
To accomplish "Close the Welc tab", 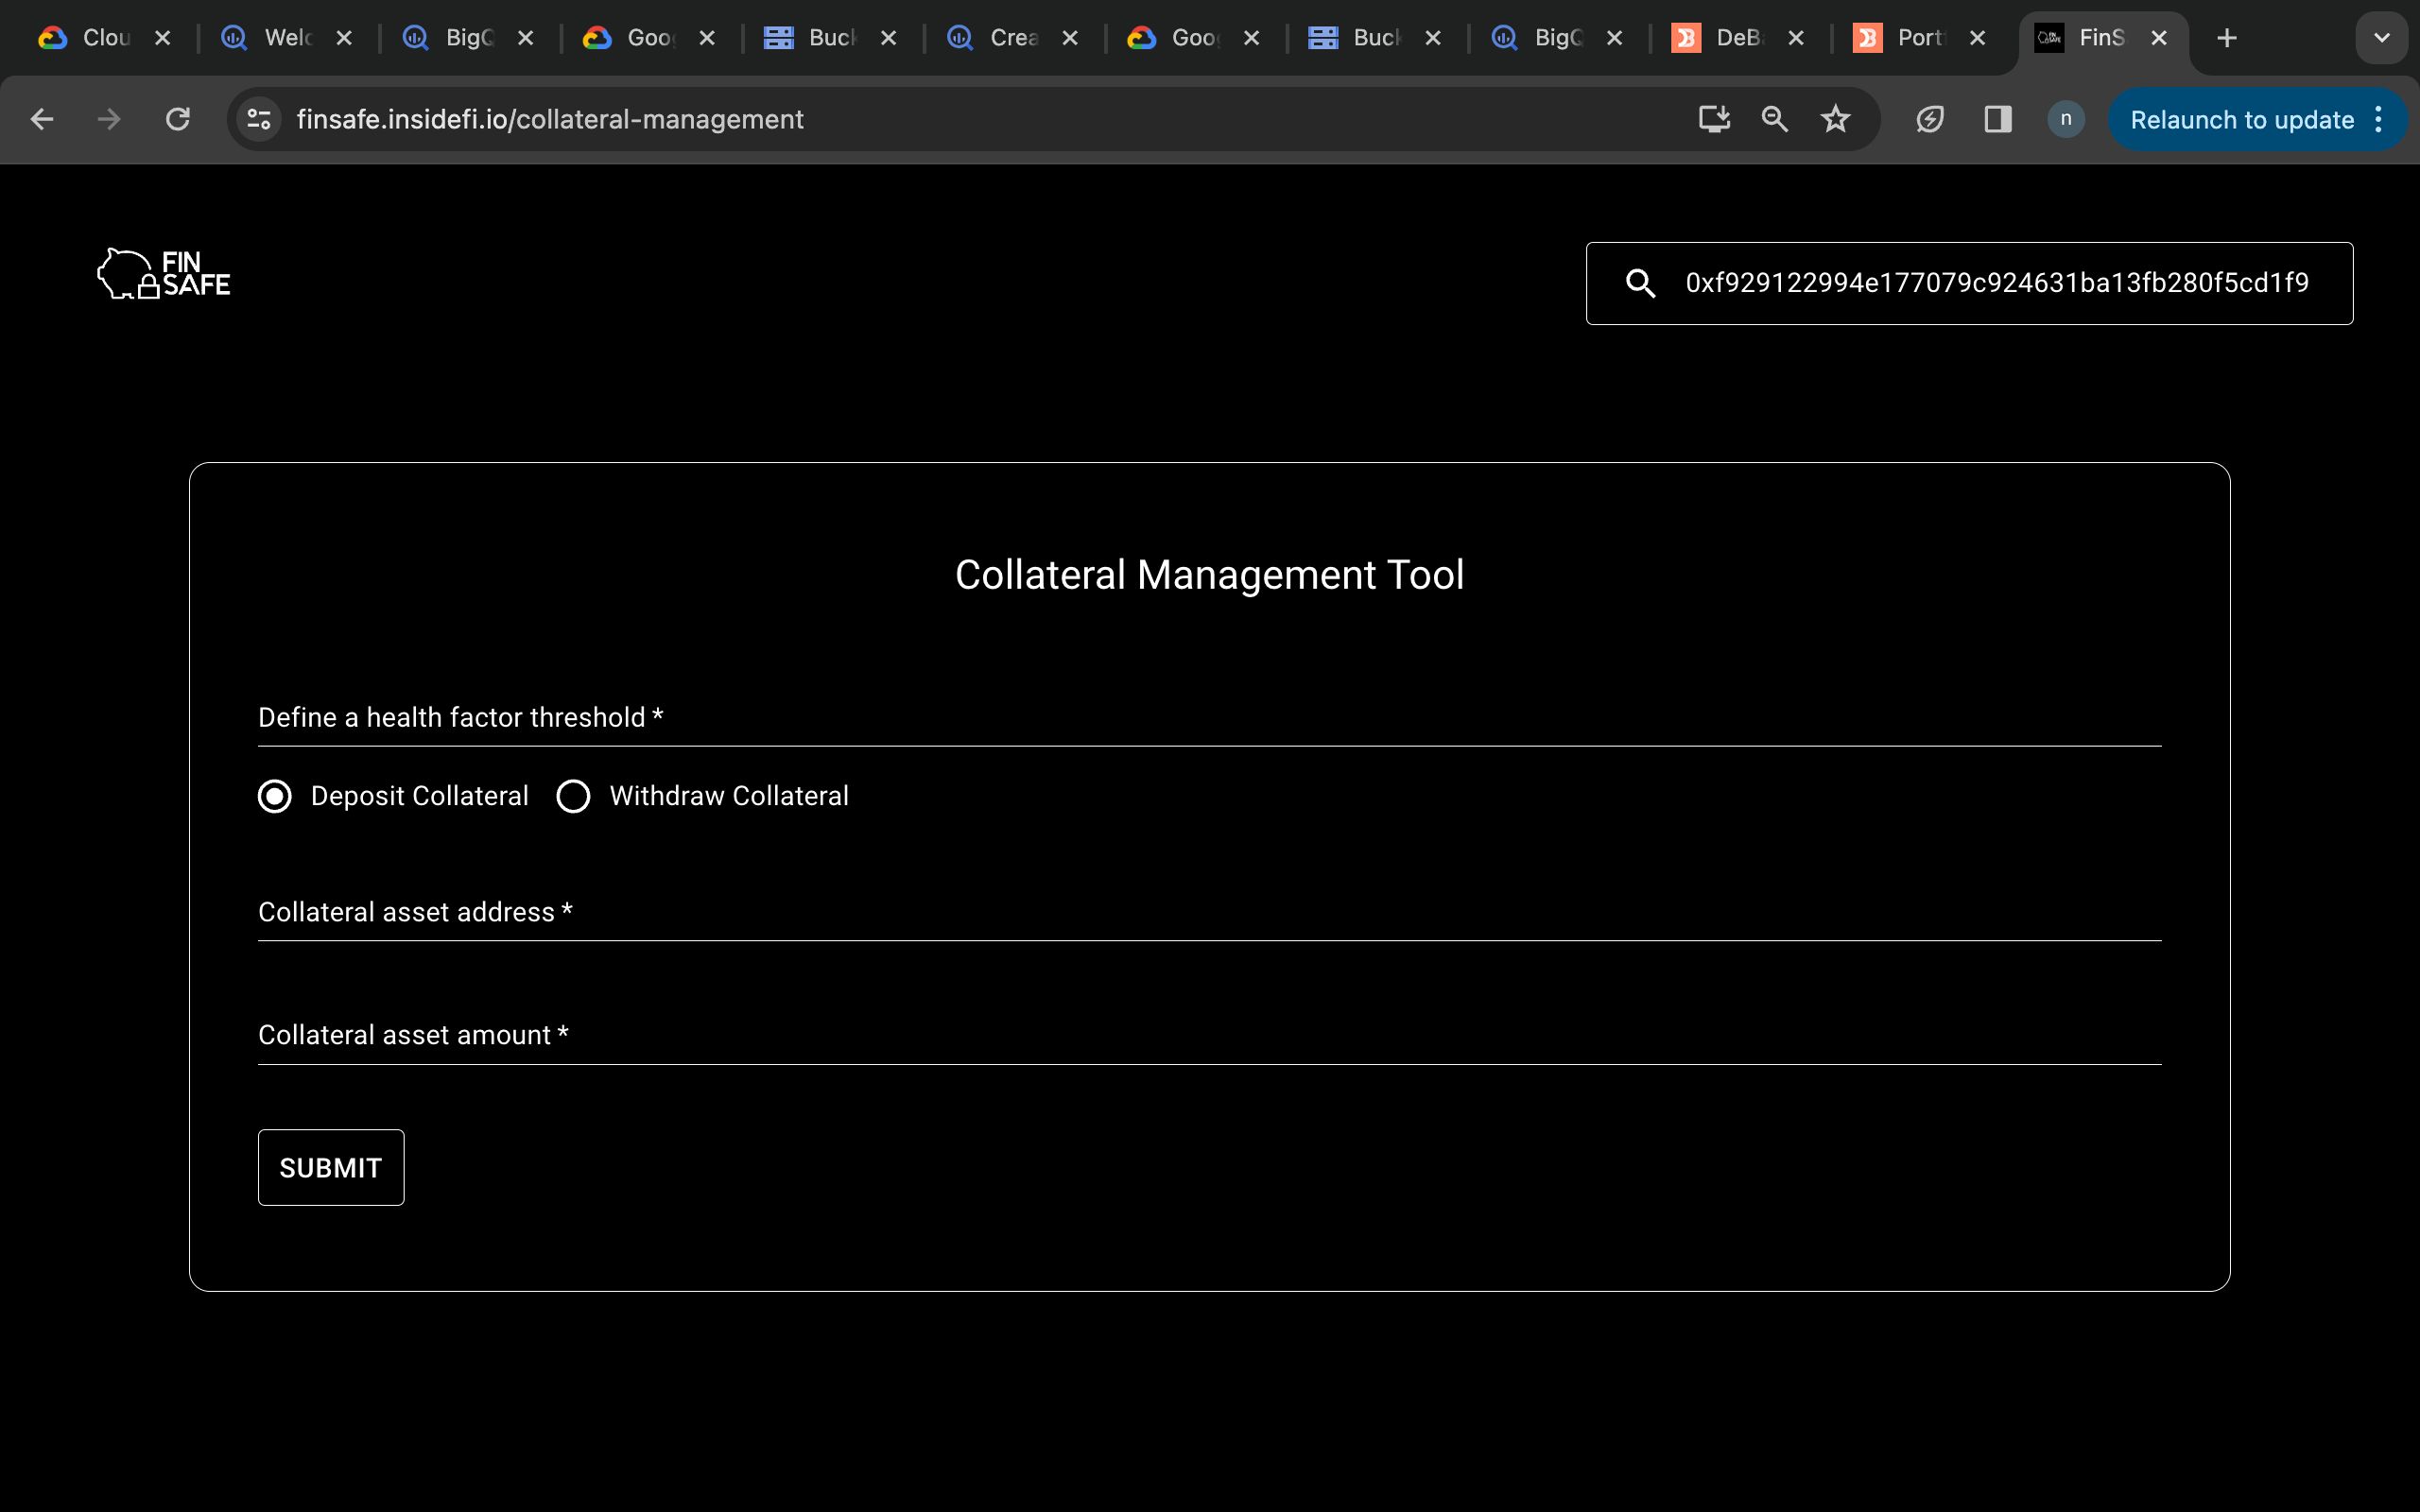I will [344, 38].
